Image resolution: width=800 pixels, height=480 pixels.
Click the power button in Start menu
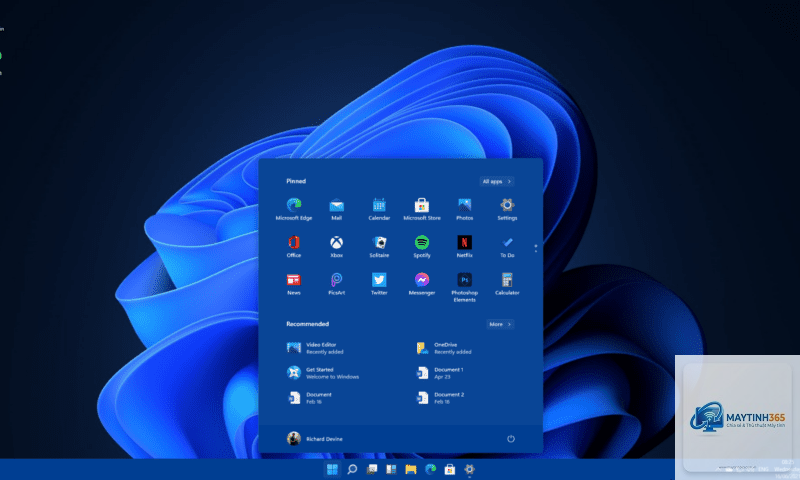511,439
